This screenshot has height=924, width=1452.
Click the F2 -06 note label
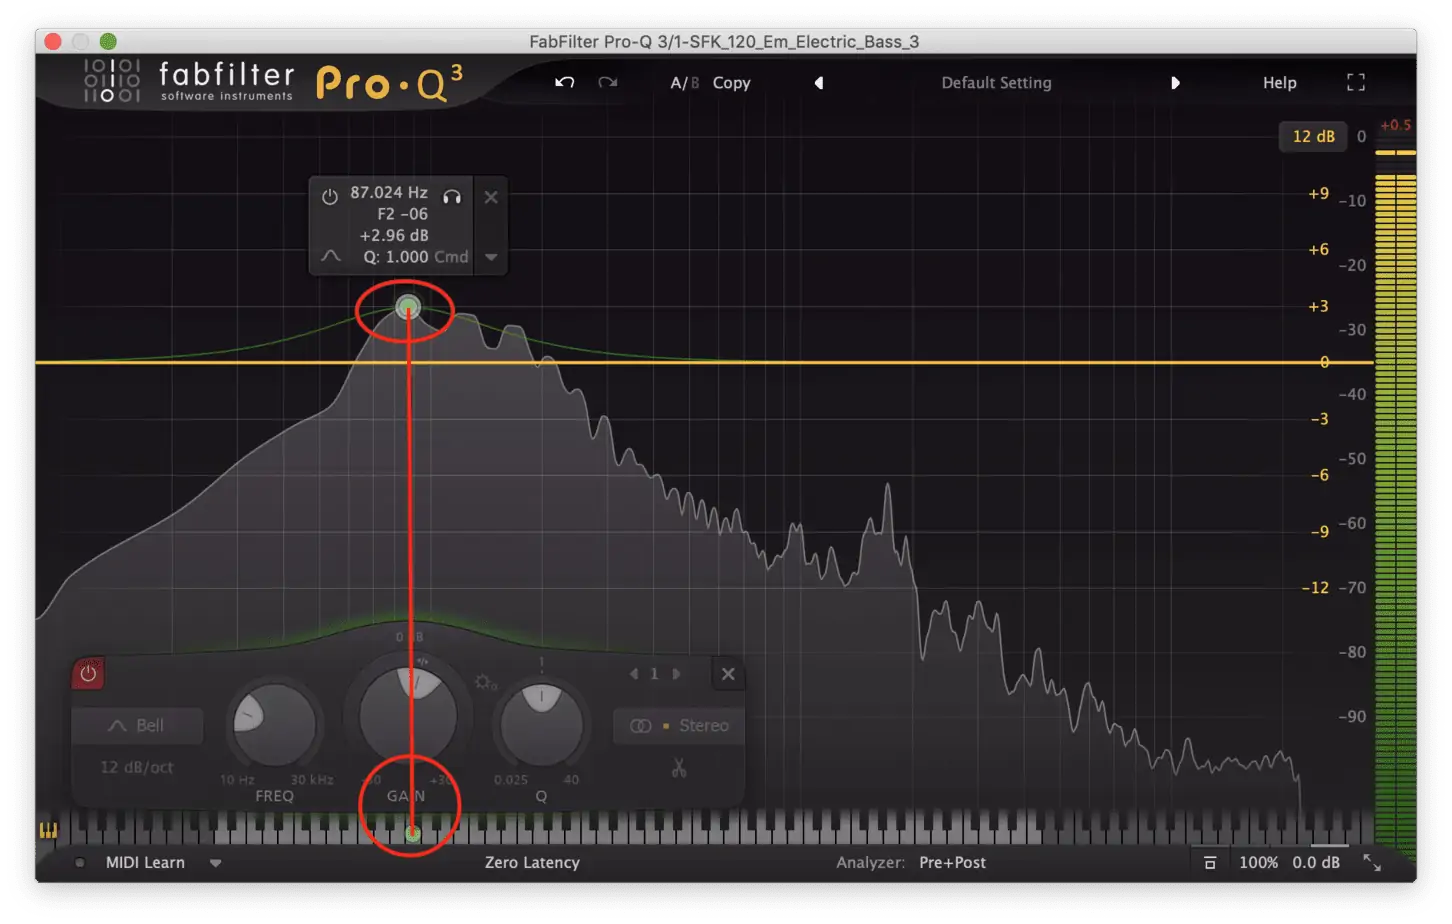(x=402, y=214)
